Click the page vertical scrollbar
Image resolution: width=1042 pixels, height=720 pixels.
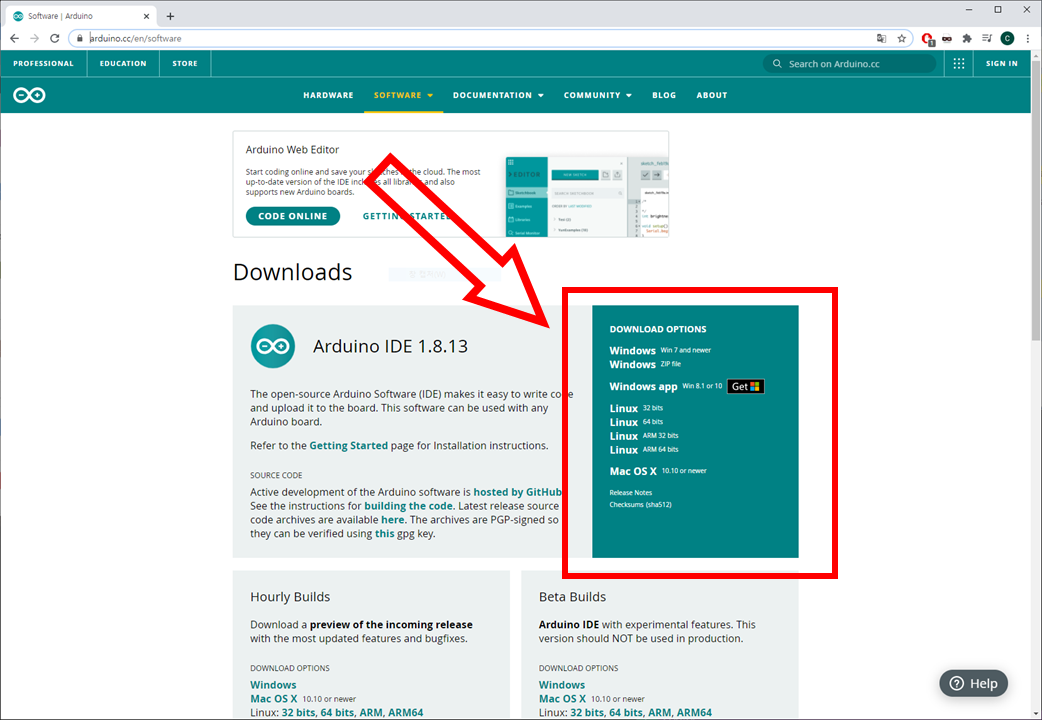pyautogui.click(x=1036, y=203)
